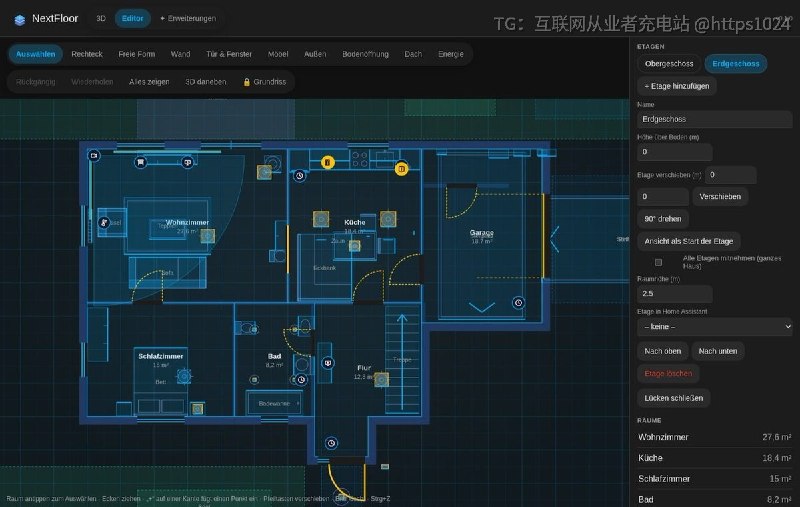Screen dimensions: 800x507
Task: Click the yellow front door swing symbol
Action: 347,482
